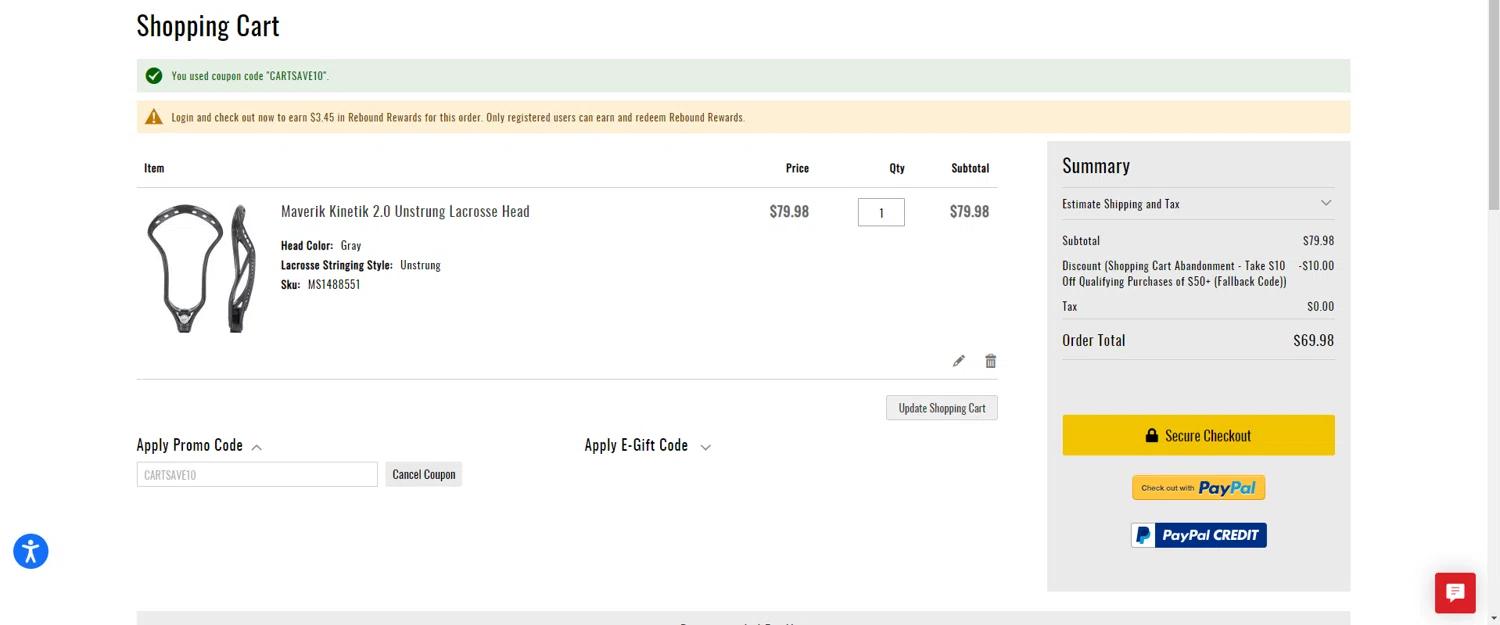Click the pencil edit icon for cart item
This screenshot has width=1500, height=625.
point(959,361)
